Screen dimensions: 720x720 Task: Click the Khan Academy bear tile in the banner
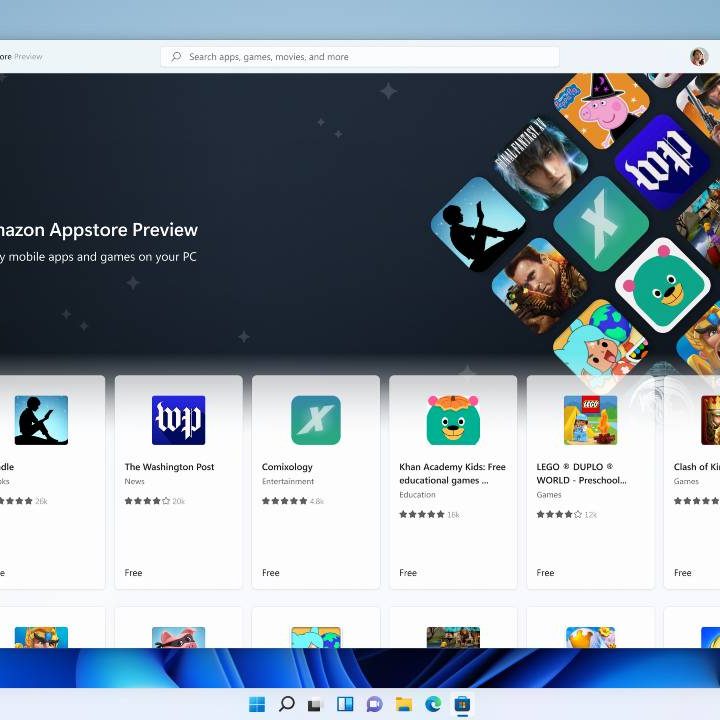tap(663, 285)
